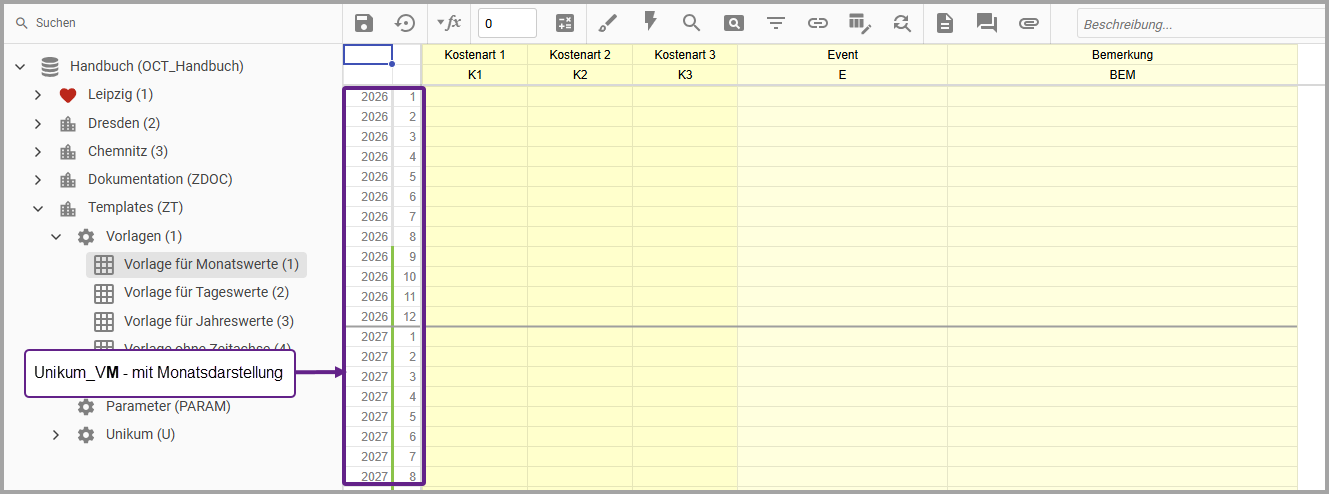Select Dresden (2) tree item
Viewport: 1329px width, 494px height.
pyautogui.click(x=124, y=124)
